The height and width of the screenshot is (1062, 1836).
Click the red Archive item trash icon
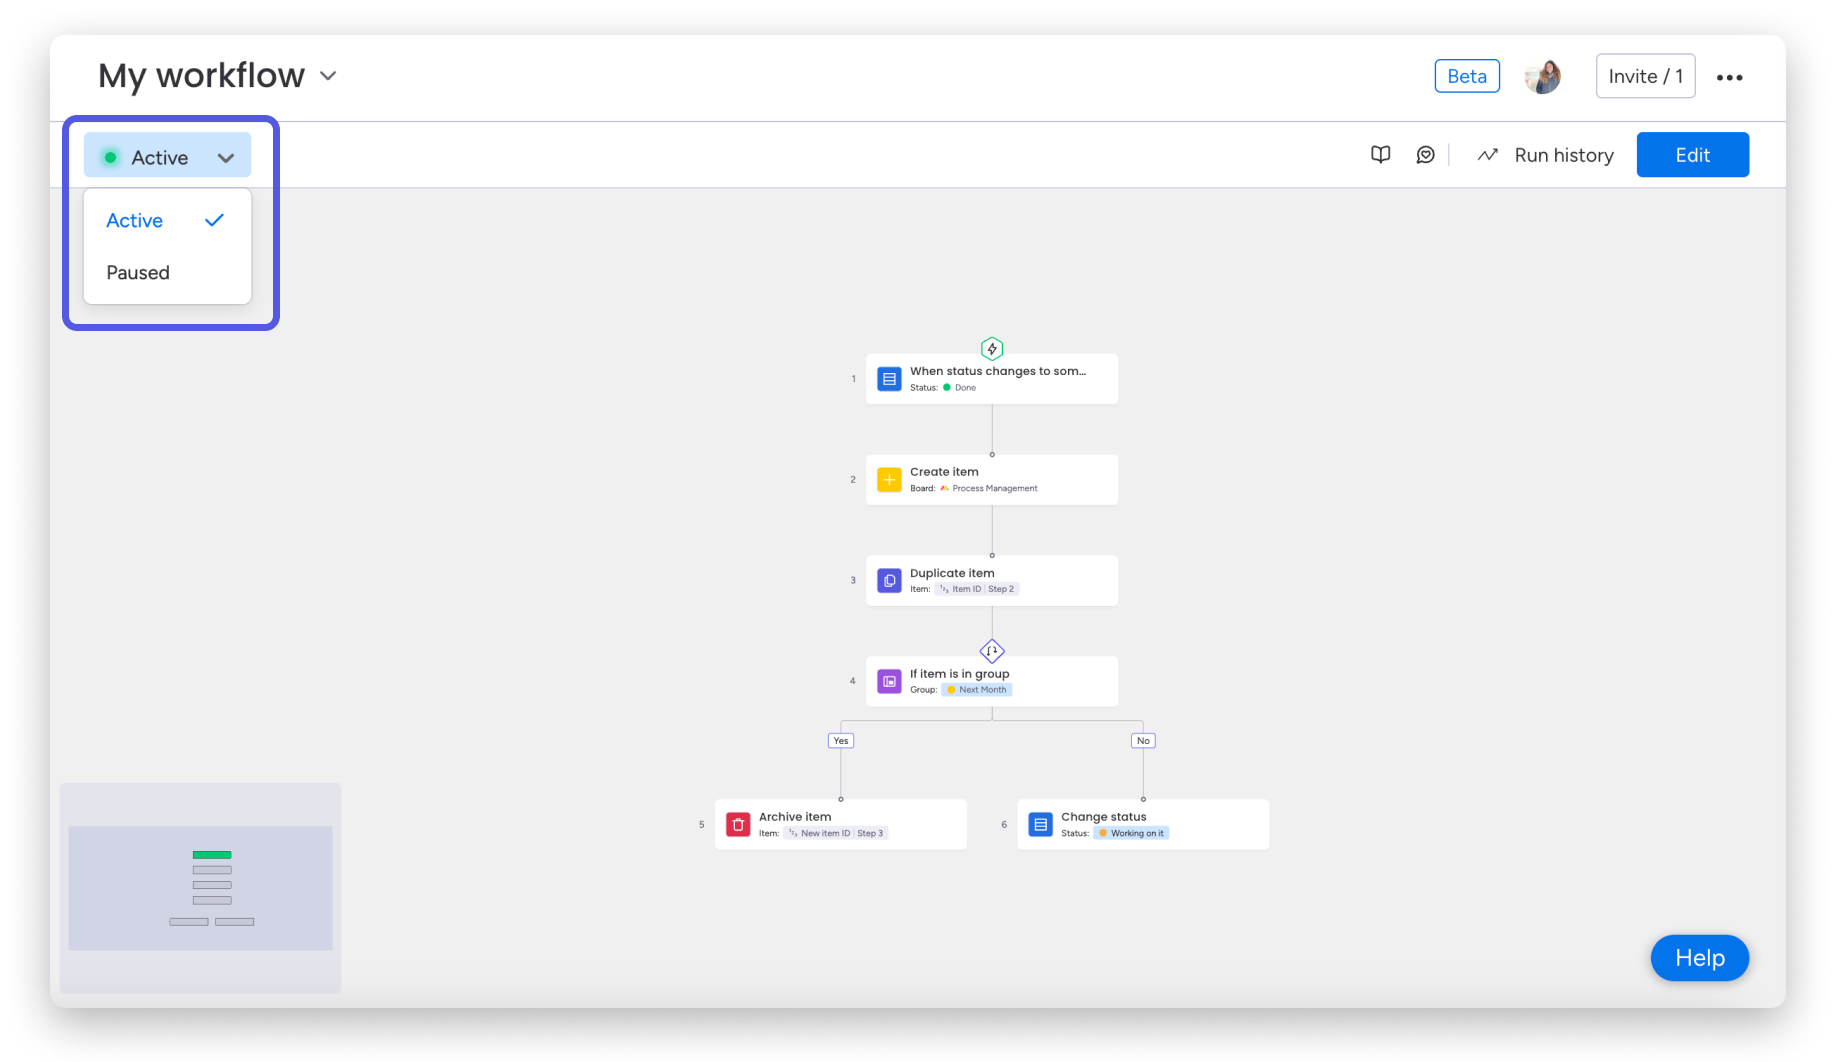pyautogui.click(x=737, y=824)
